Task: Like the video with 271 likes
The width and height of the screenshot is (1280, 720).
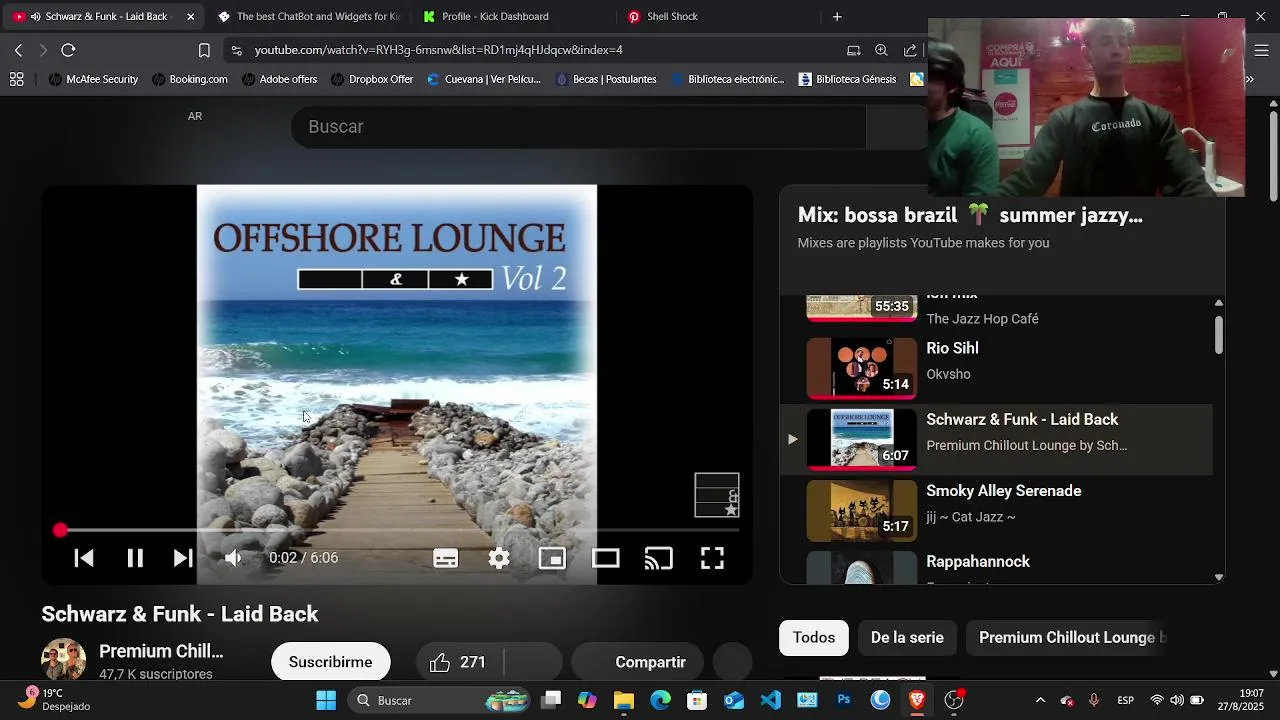Action: (458, 662)
